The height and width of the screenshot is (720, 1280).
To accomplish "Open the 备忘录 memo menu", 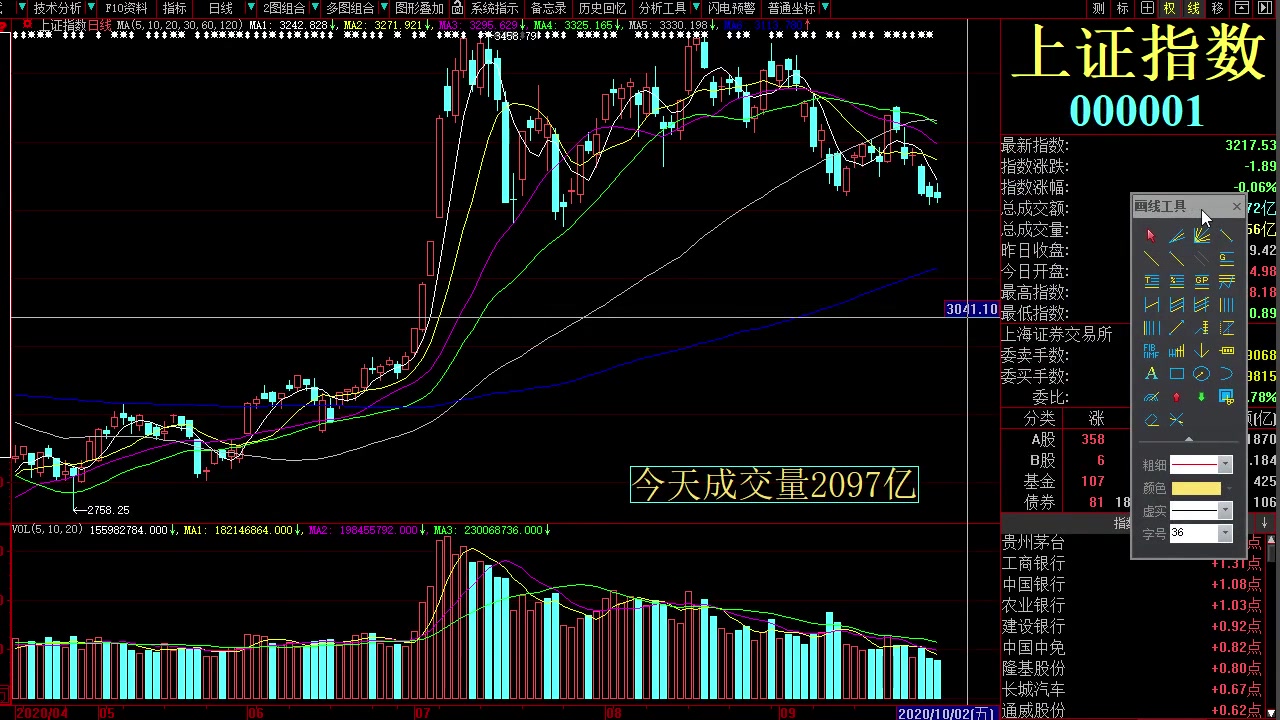I will point(548,8).
